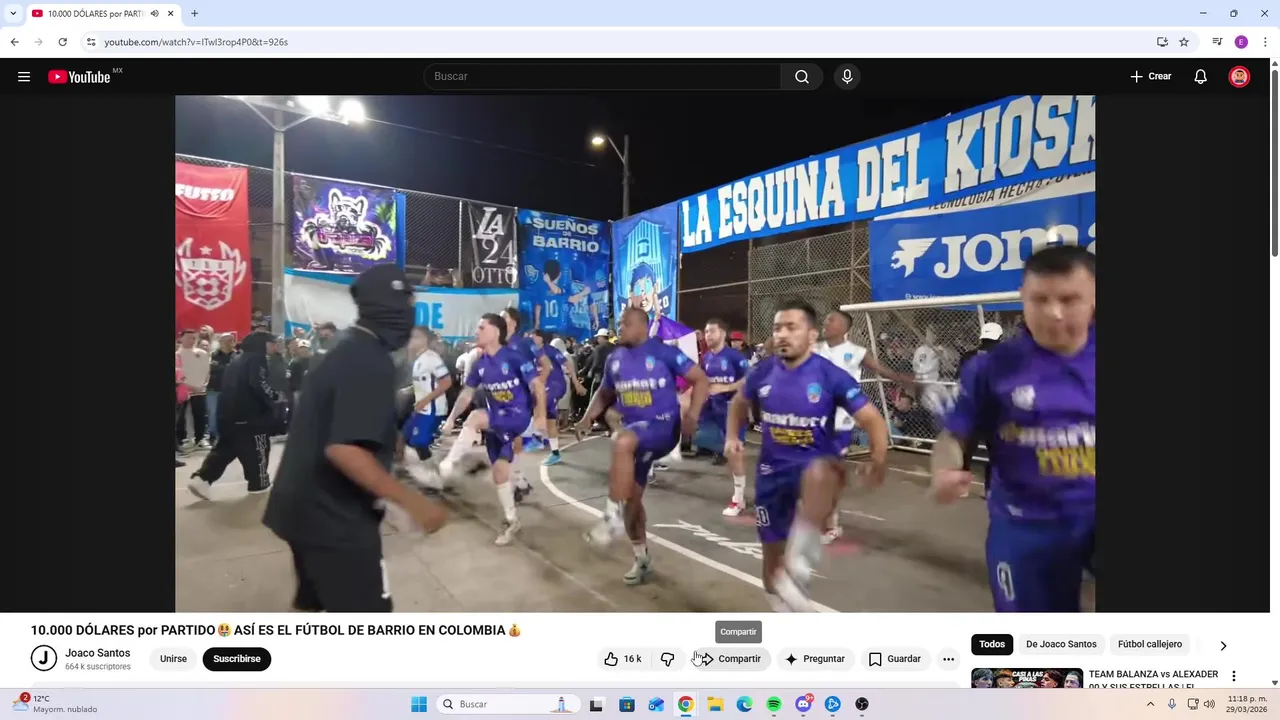The image size is (1280, 720).
Task: Open the Chrome profile E avatar
Action: (x=1241, y=42)
